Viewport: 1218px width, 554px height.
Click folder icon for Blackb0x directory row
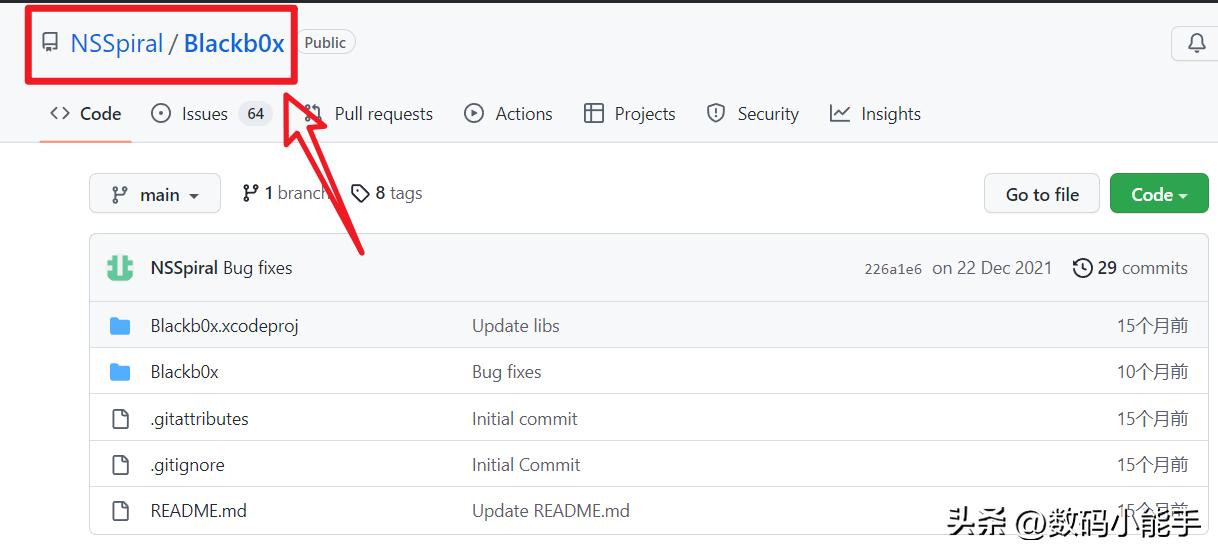coord(120,372)
